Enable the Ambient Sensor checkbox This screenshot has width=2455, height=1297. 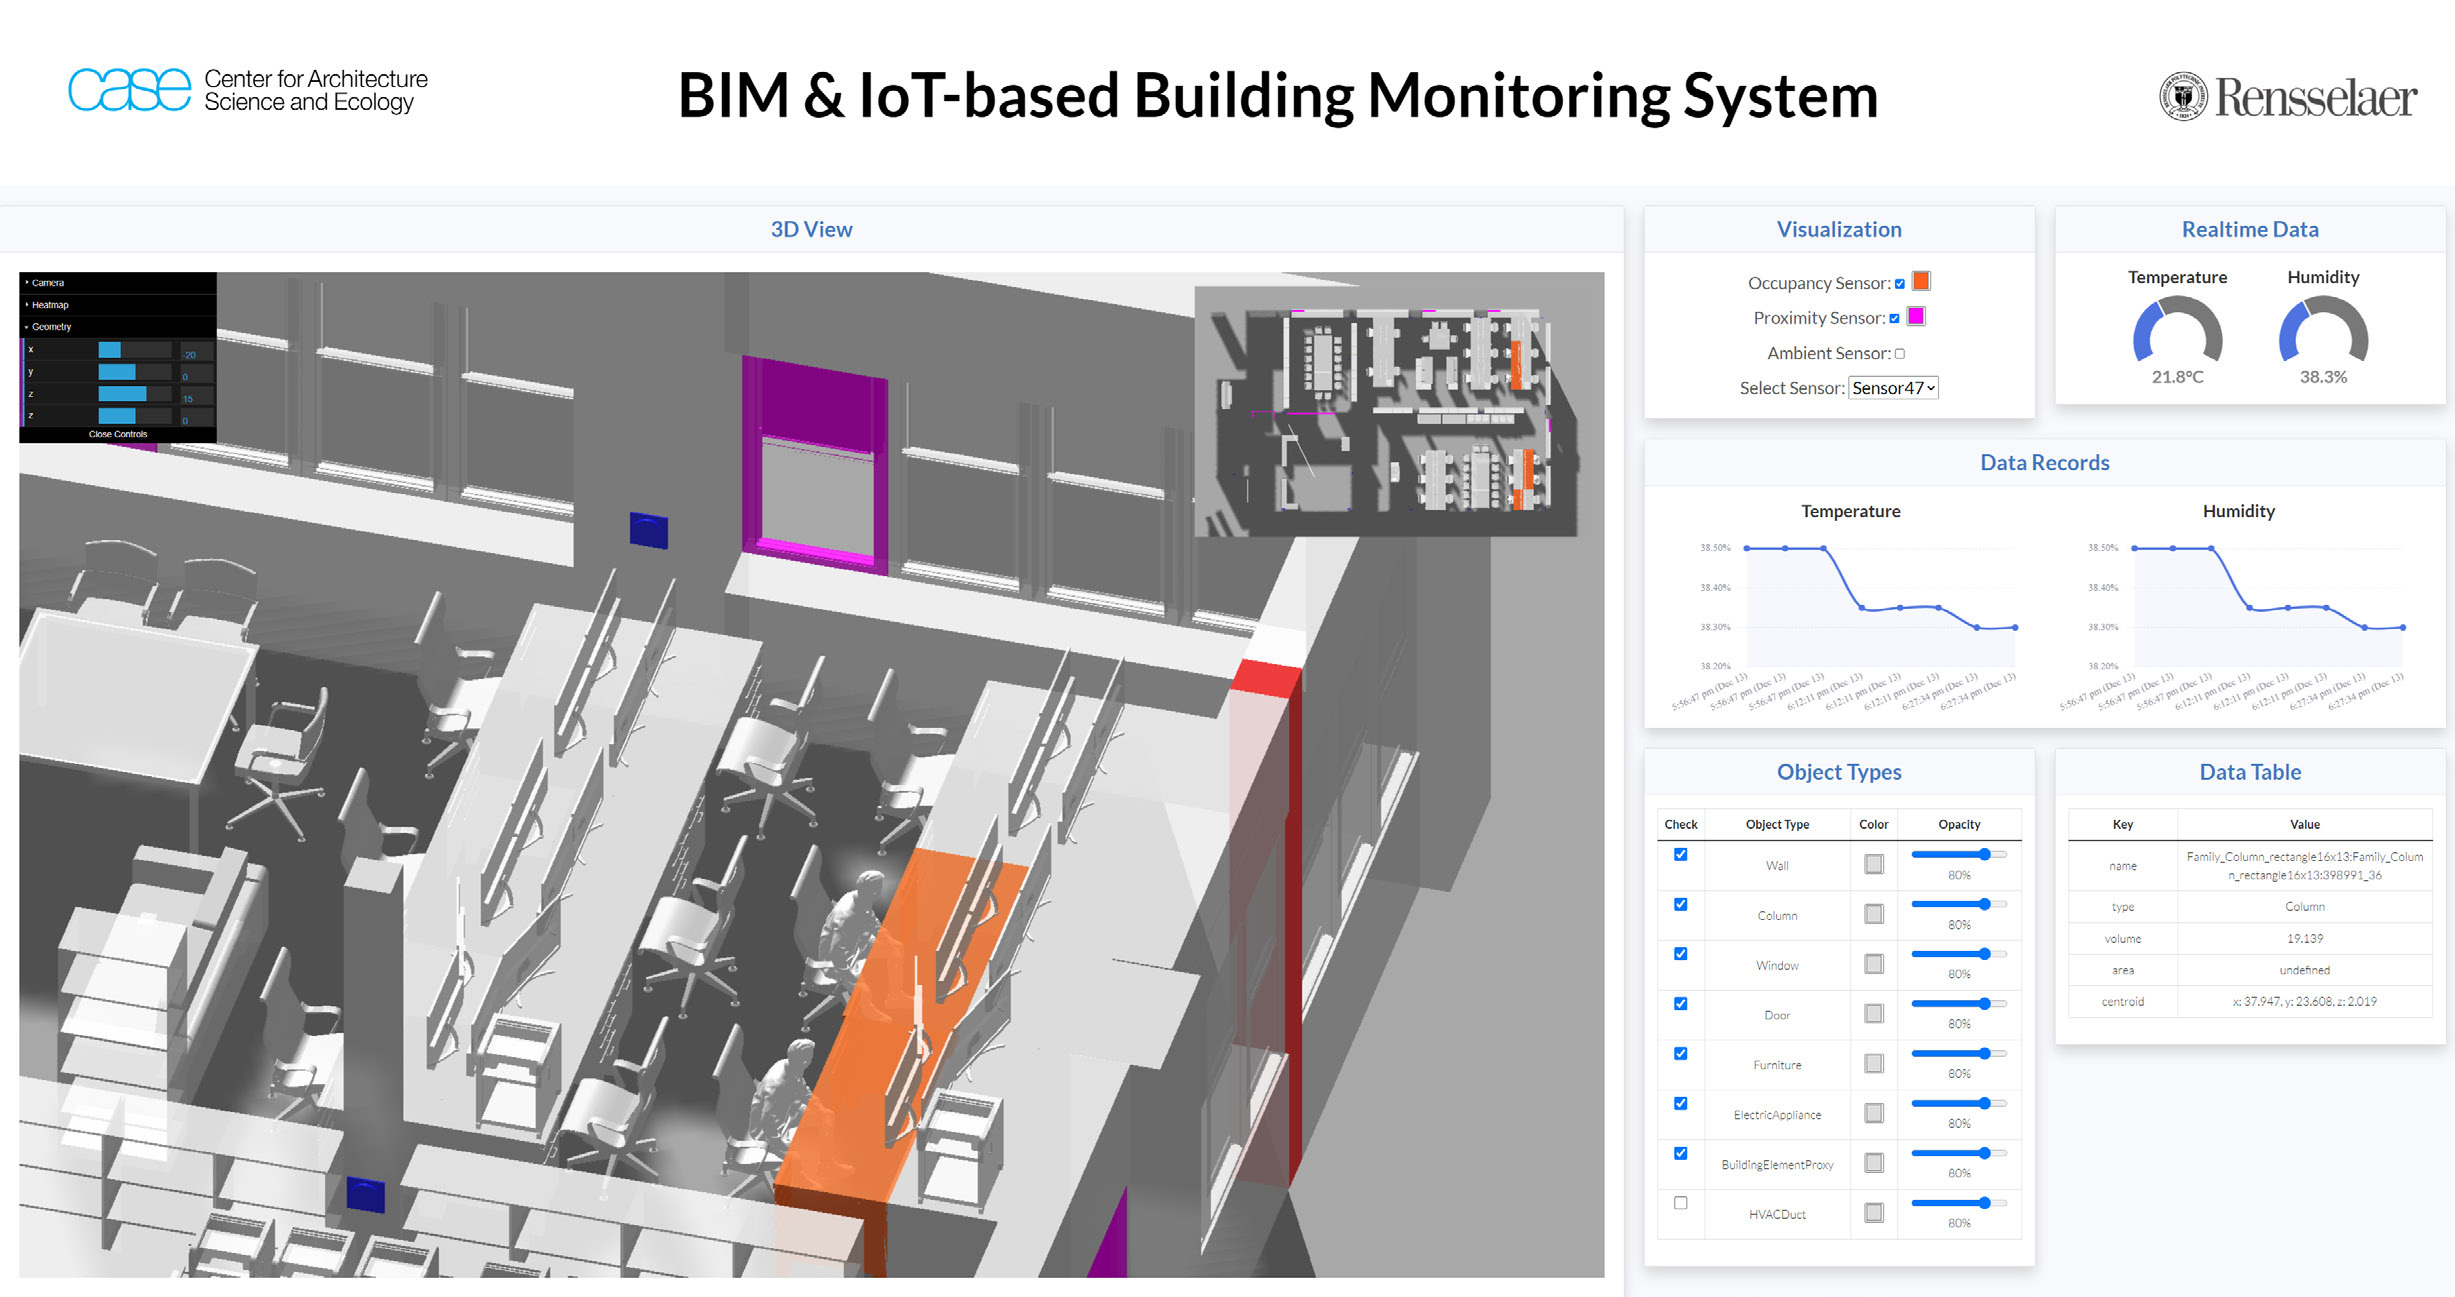[x=1899, y=353]
